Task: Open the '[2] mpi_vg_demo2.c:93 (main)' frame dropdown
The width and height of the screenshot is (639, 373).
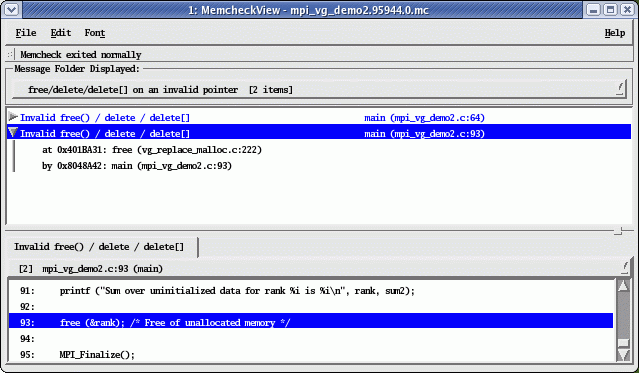Action: 319,269
